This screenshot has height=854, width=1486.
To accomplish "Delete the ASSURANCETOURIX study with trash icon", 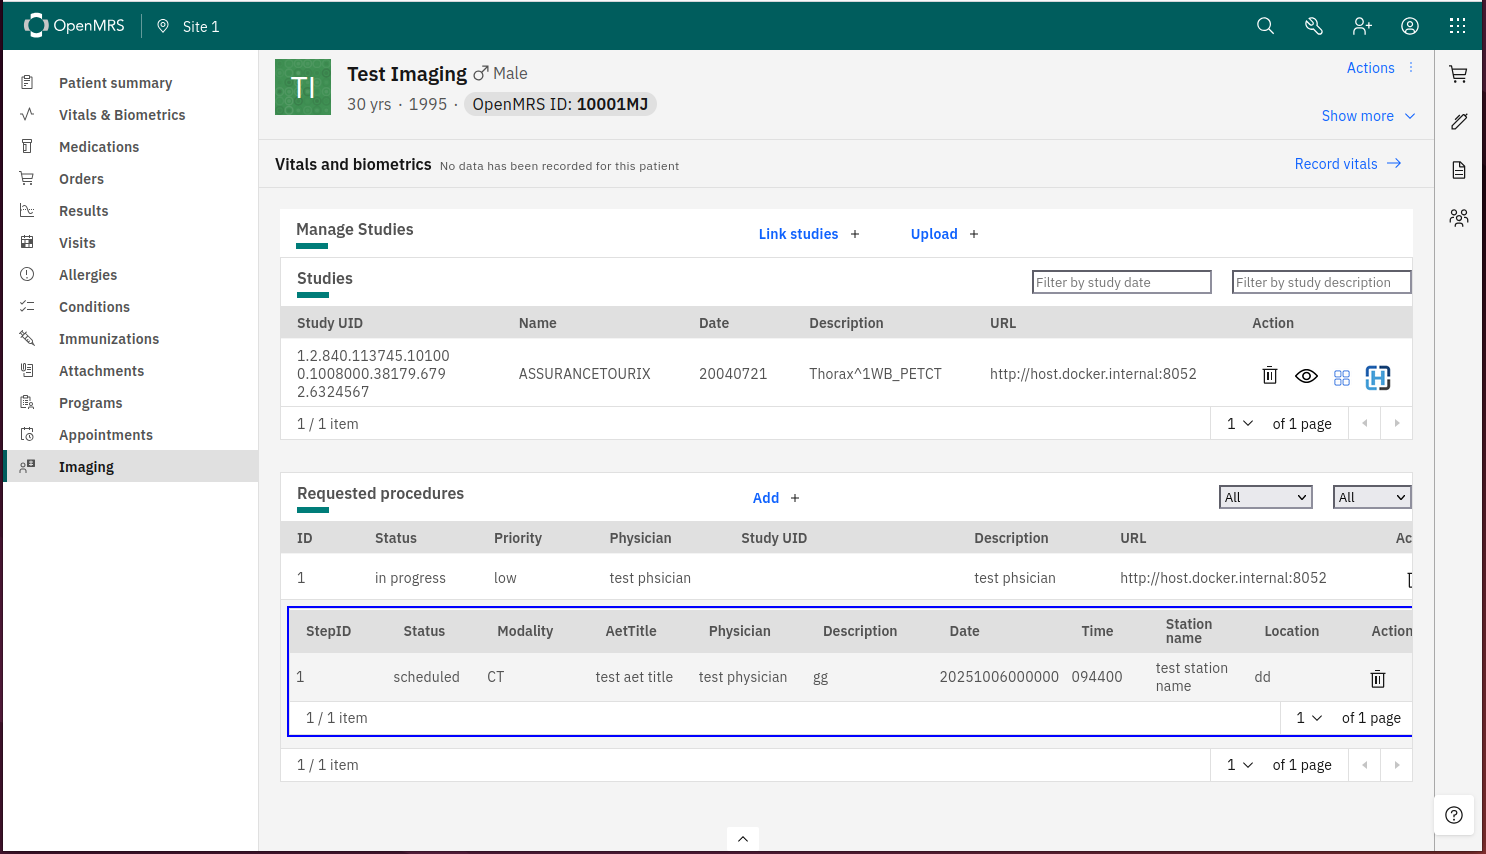I will (x=1270, y=375).
